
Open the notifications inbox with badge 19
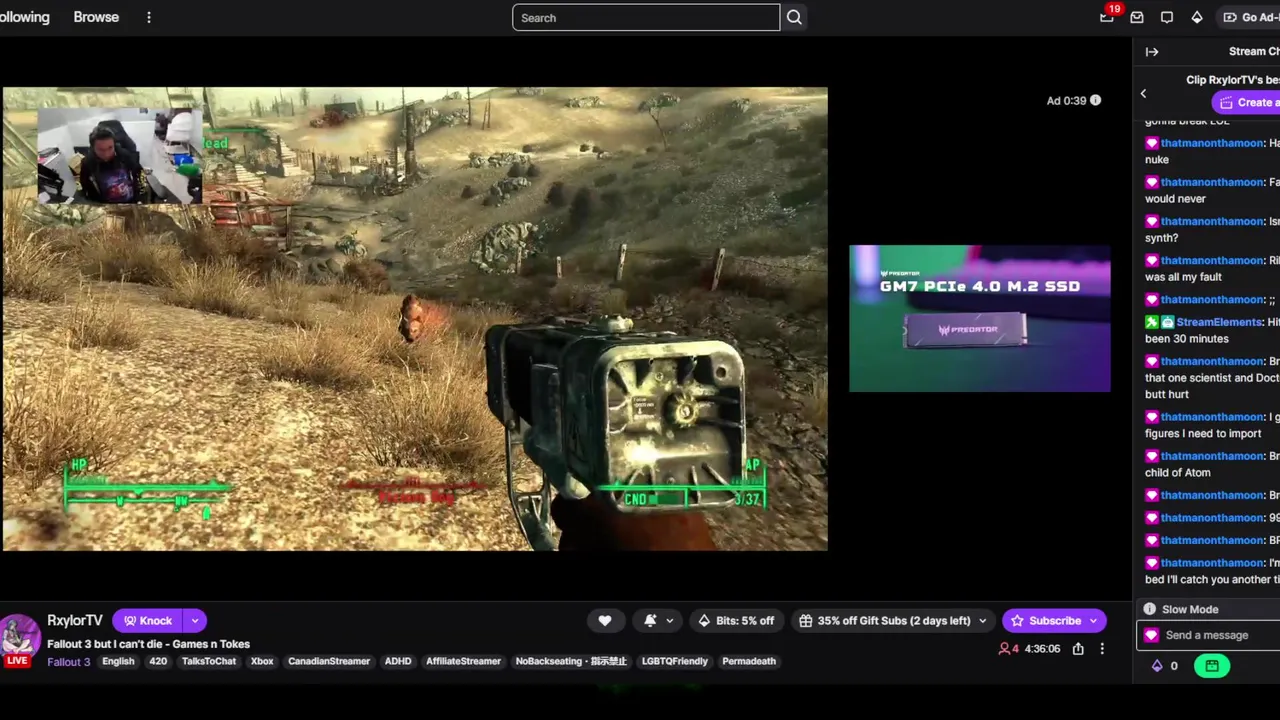tap(1107, 17)
